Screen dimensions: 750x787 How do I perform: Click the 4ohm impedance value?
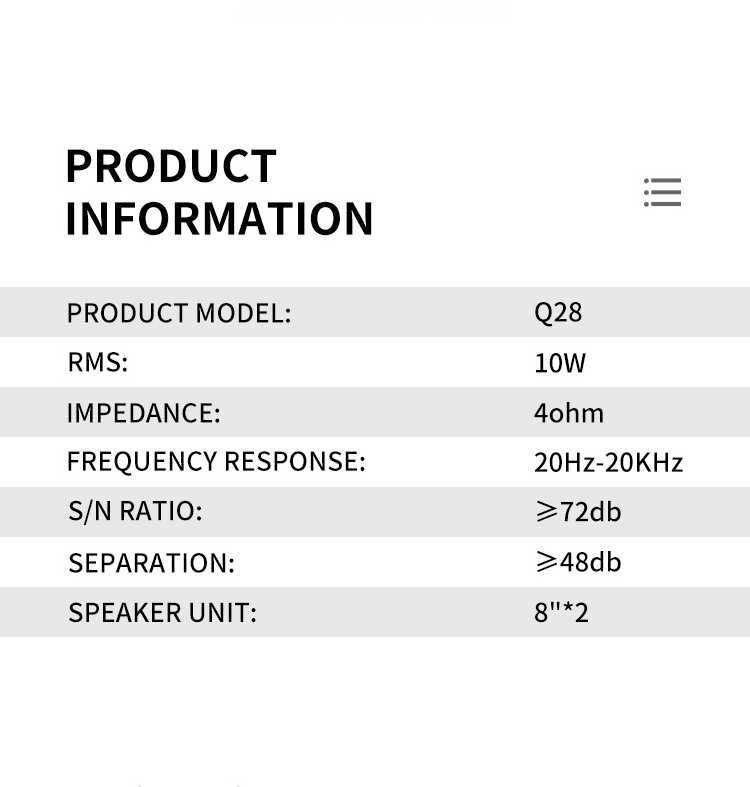(x=568, y=413)
